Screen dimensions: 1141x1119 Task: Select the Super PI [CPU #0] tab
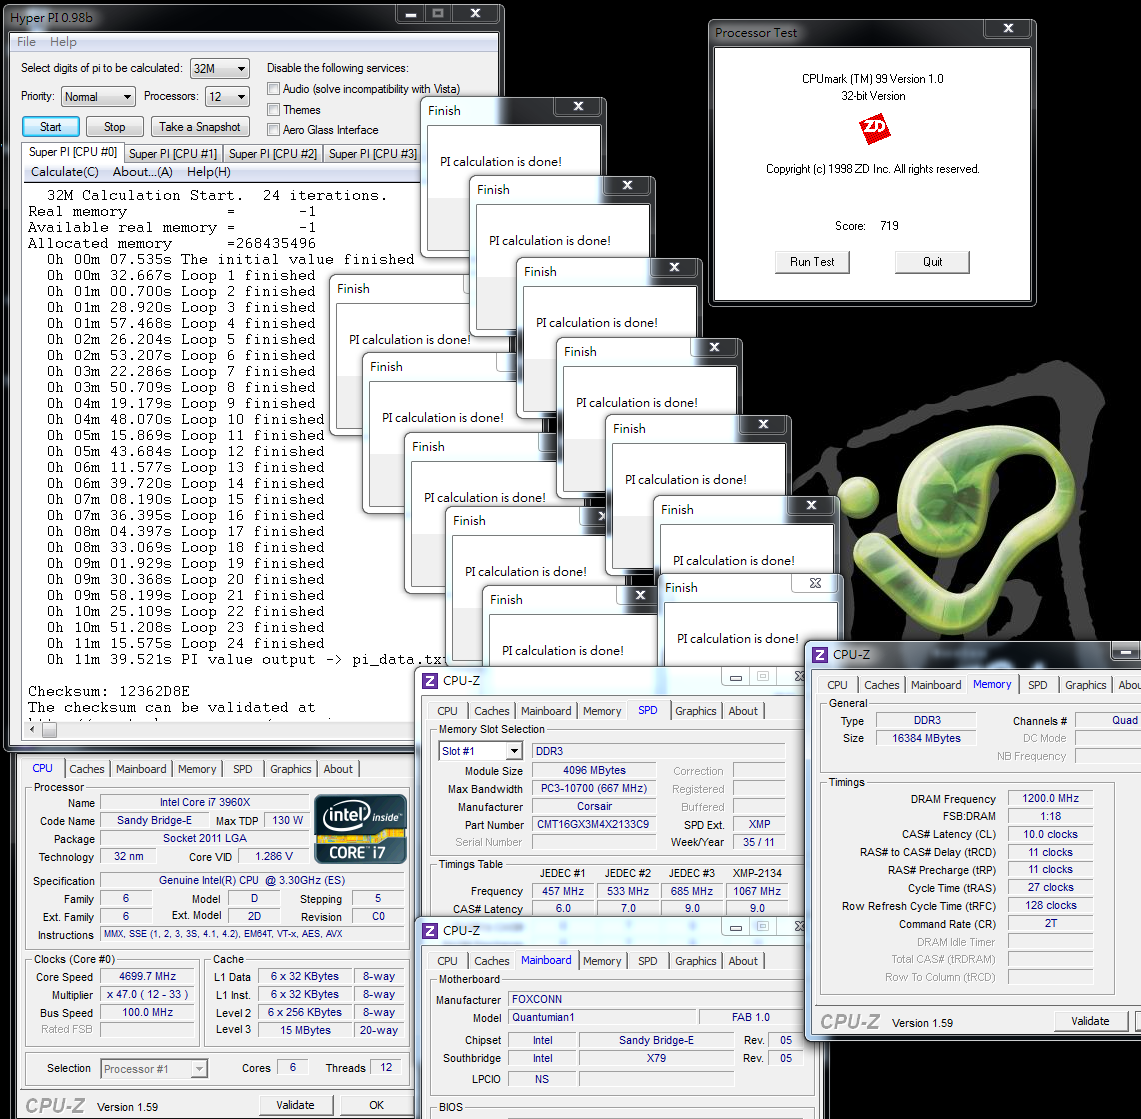pos(72,151)
